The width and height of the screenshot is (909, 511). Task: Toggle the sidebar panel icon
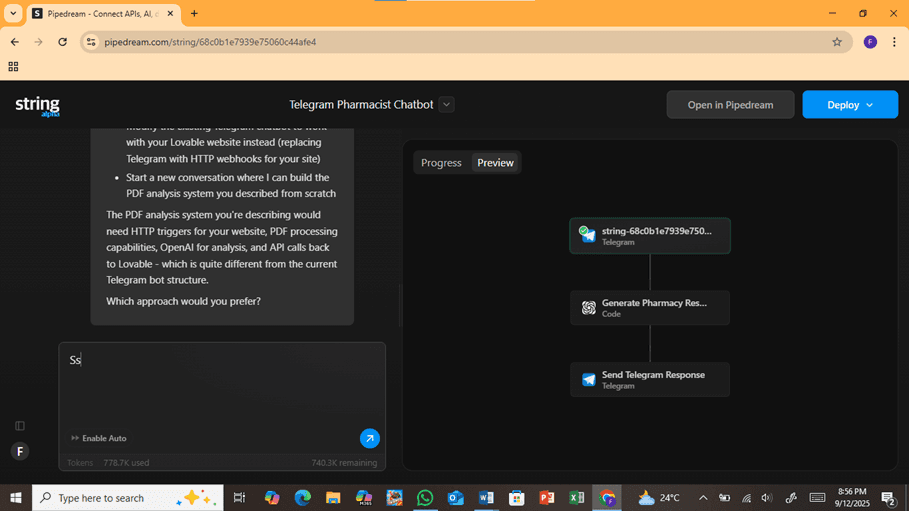pos(20,426)
